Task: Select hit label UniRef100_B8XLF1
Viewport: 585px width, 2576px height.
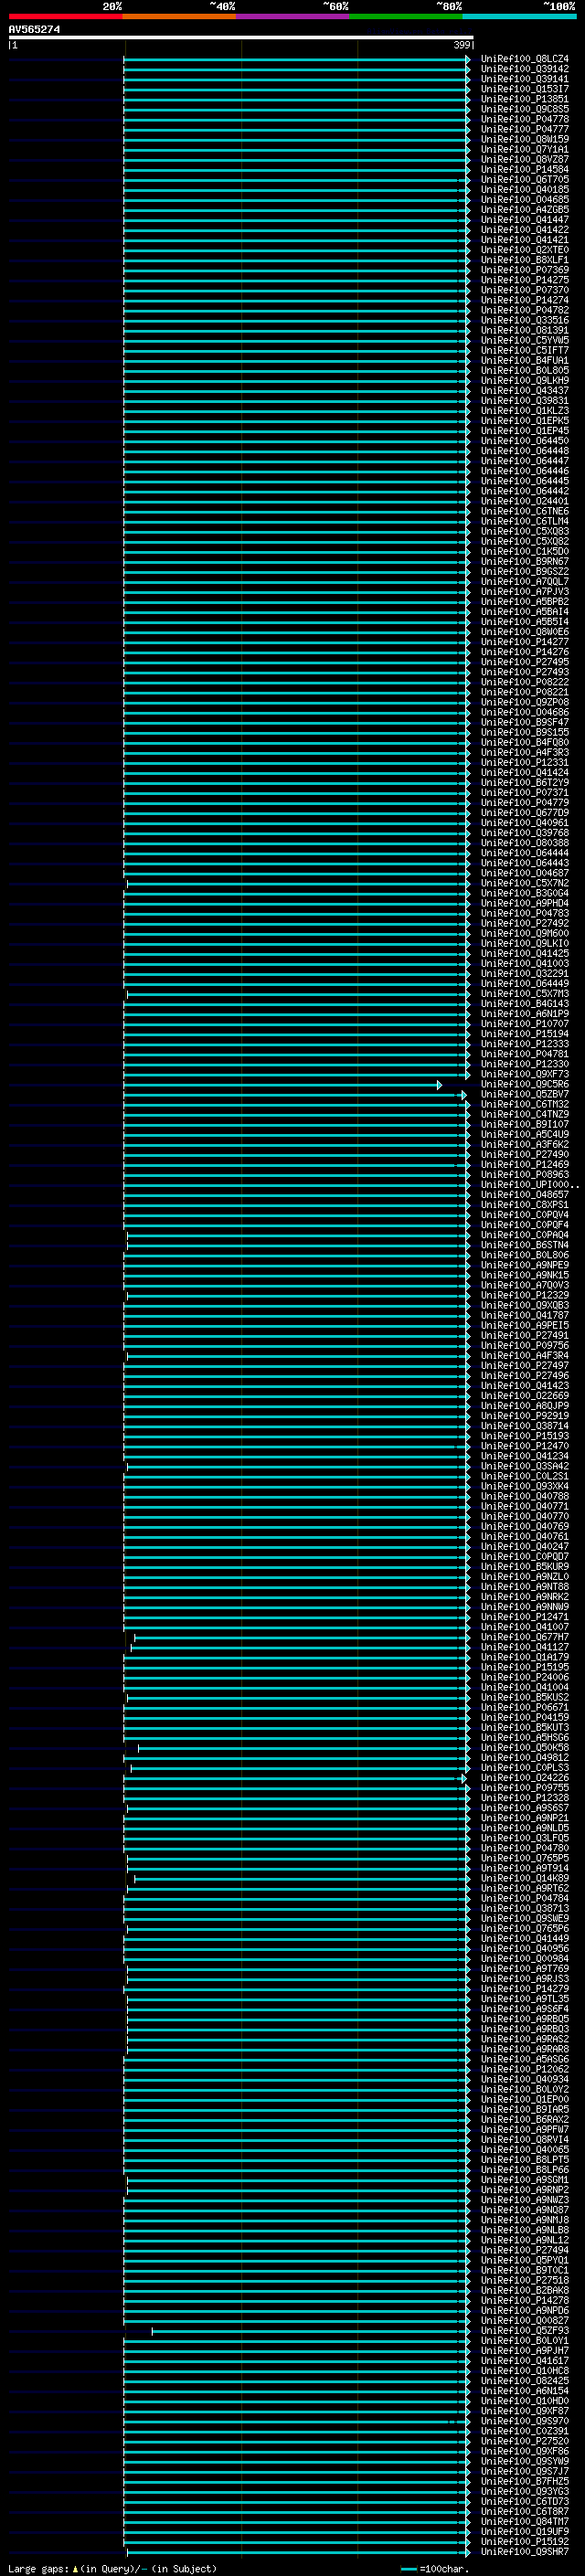Action: (x=525, y=260)
